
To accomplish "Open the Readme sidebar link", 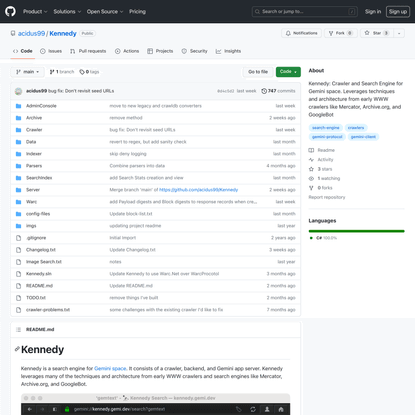I will tap(322, 150).
